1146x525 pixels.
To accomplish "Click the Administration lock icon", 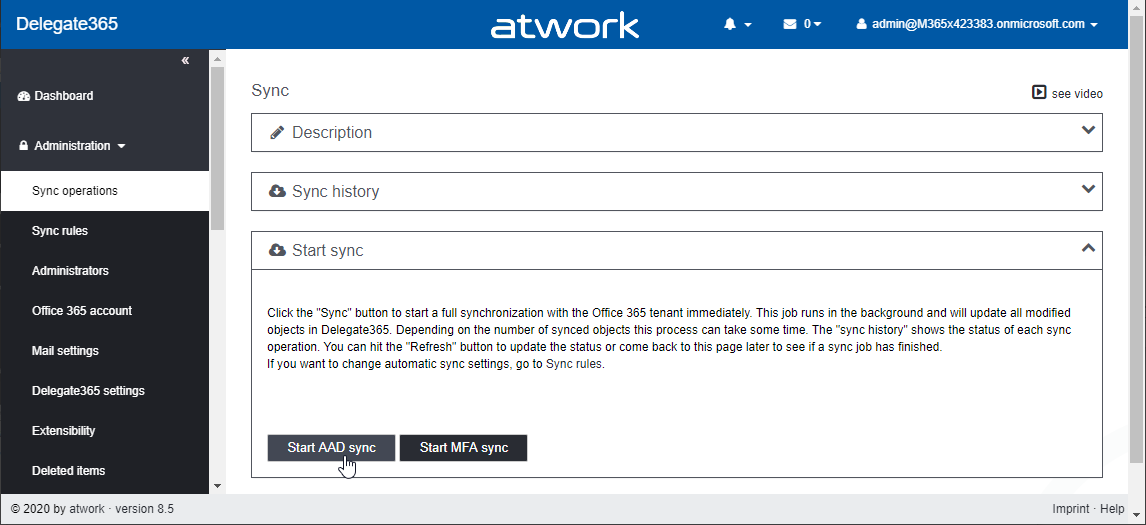I will pyautogui.click(x=24, y=146).
